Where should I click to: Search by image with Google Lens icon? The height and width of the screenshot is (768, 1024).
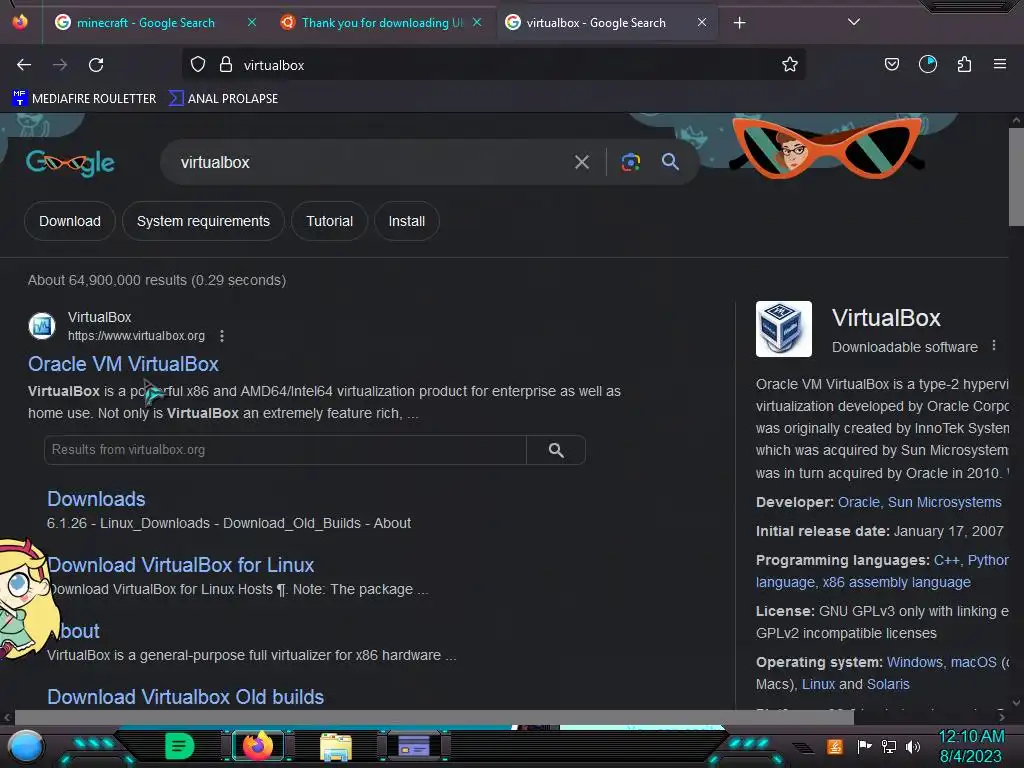[x=630, y=162]
